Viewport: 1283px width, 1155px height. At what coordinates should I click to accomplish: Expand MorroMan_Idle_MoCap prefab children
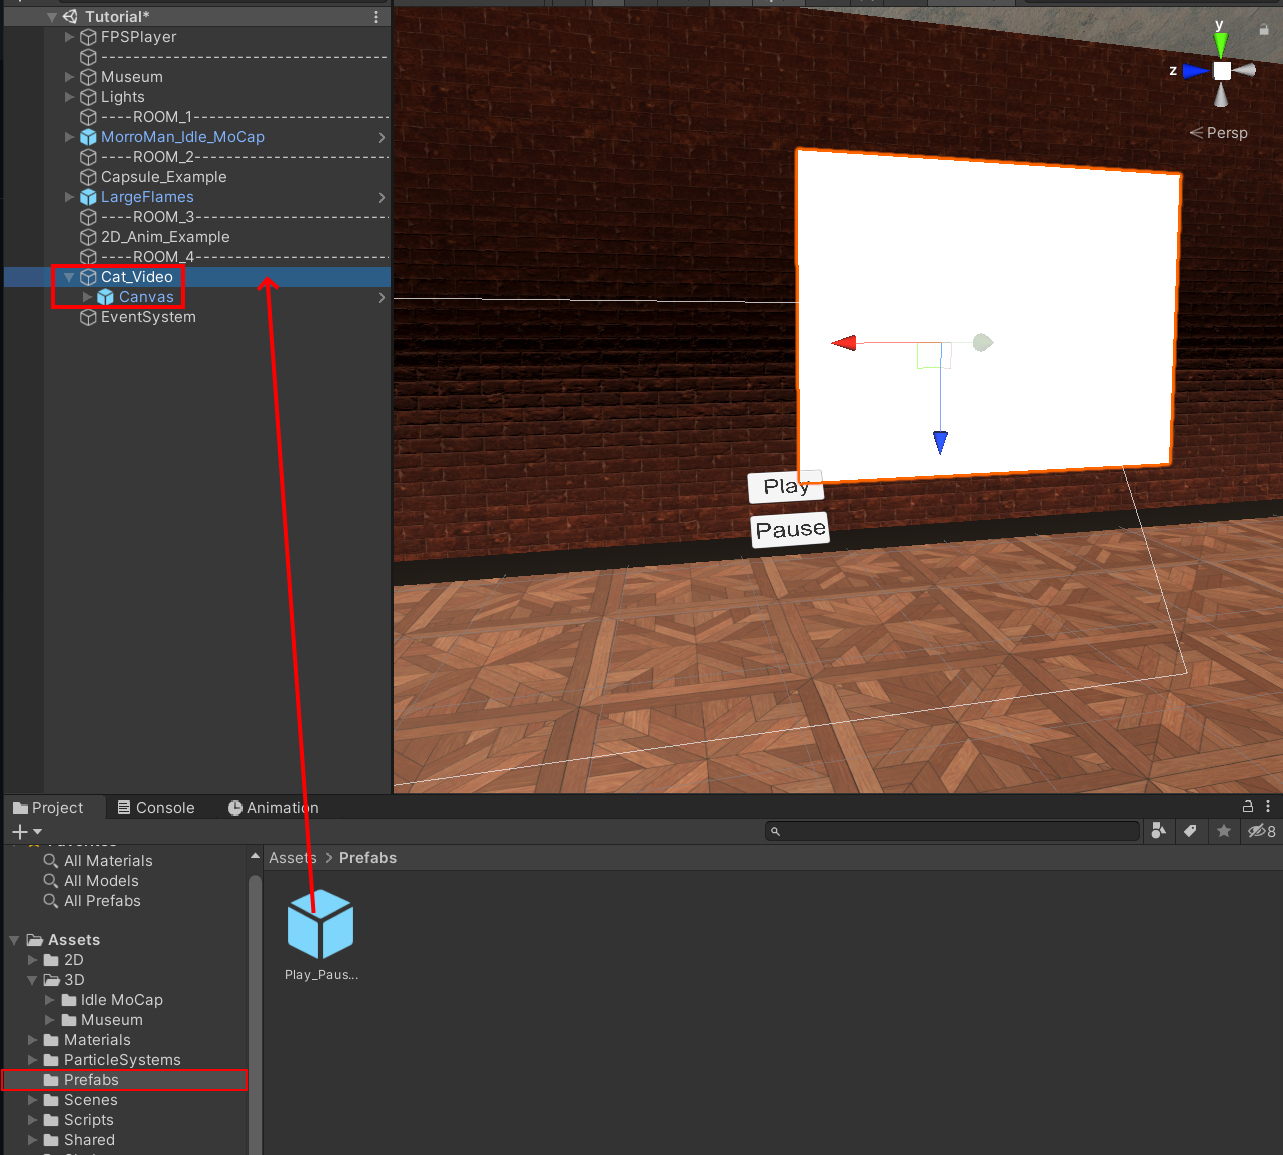[x=69, y=137]
